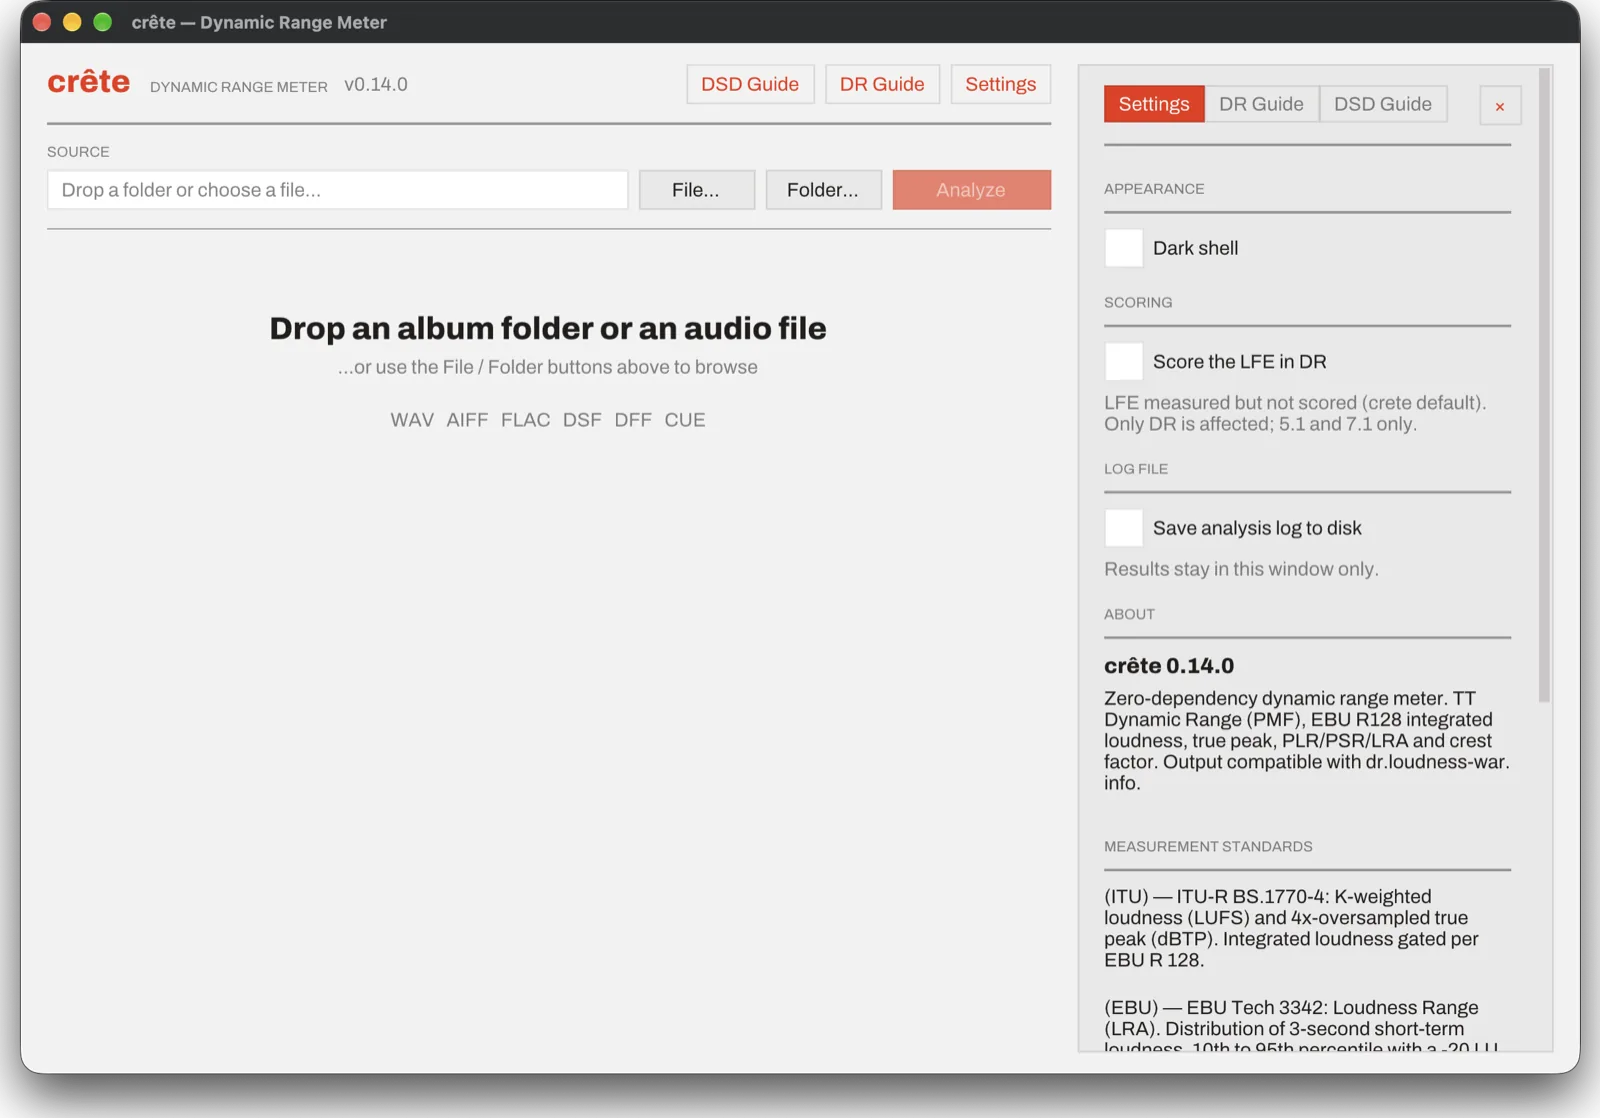Enable the Dark shell checkbox
This screenshot has height=1118, width=1600.
pos(1124,248)
